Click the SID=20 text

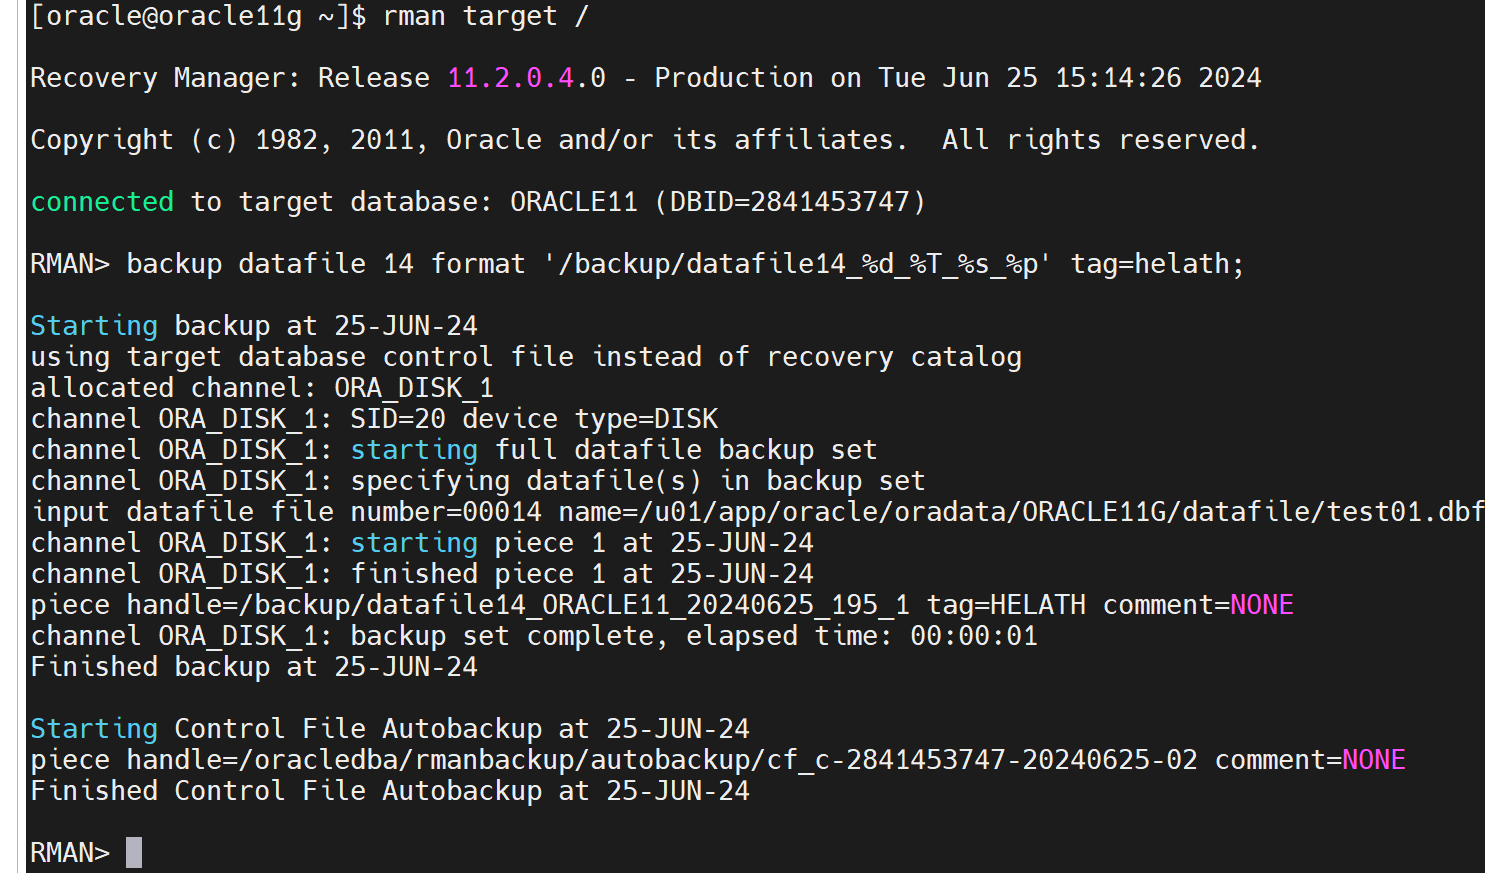pos(397,419)
